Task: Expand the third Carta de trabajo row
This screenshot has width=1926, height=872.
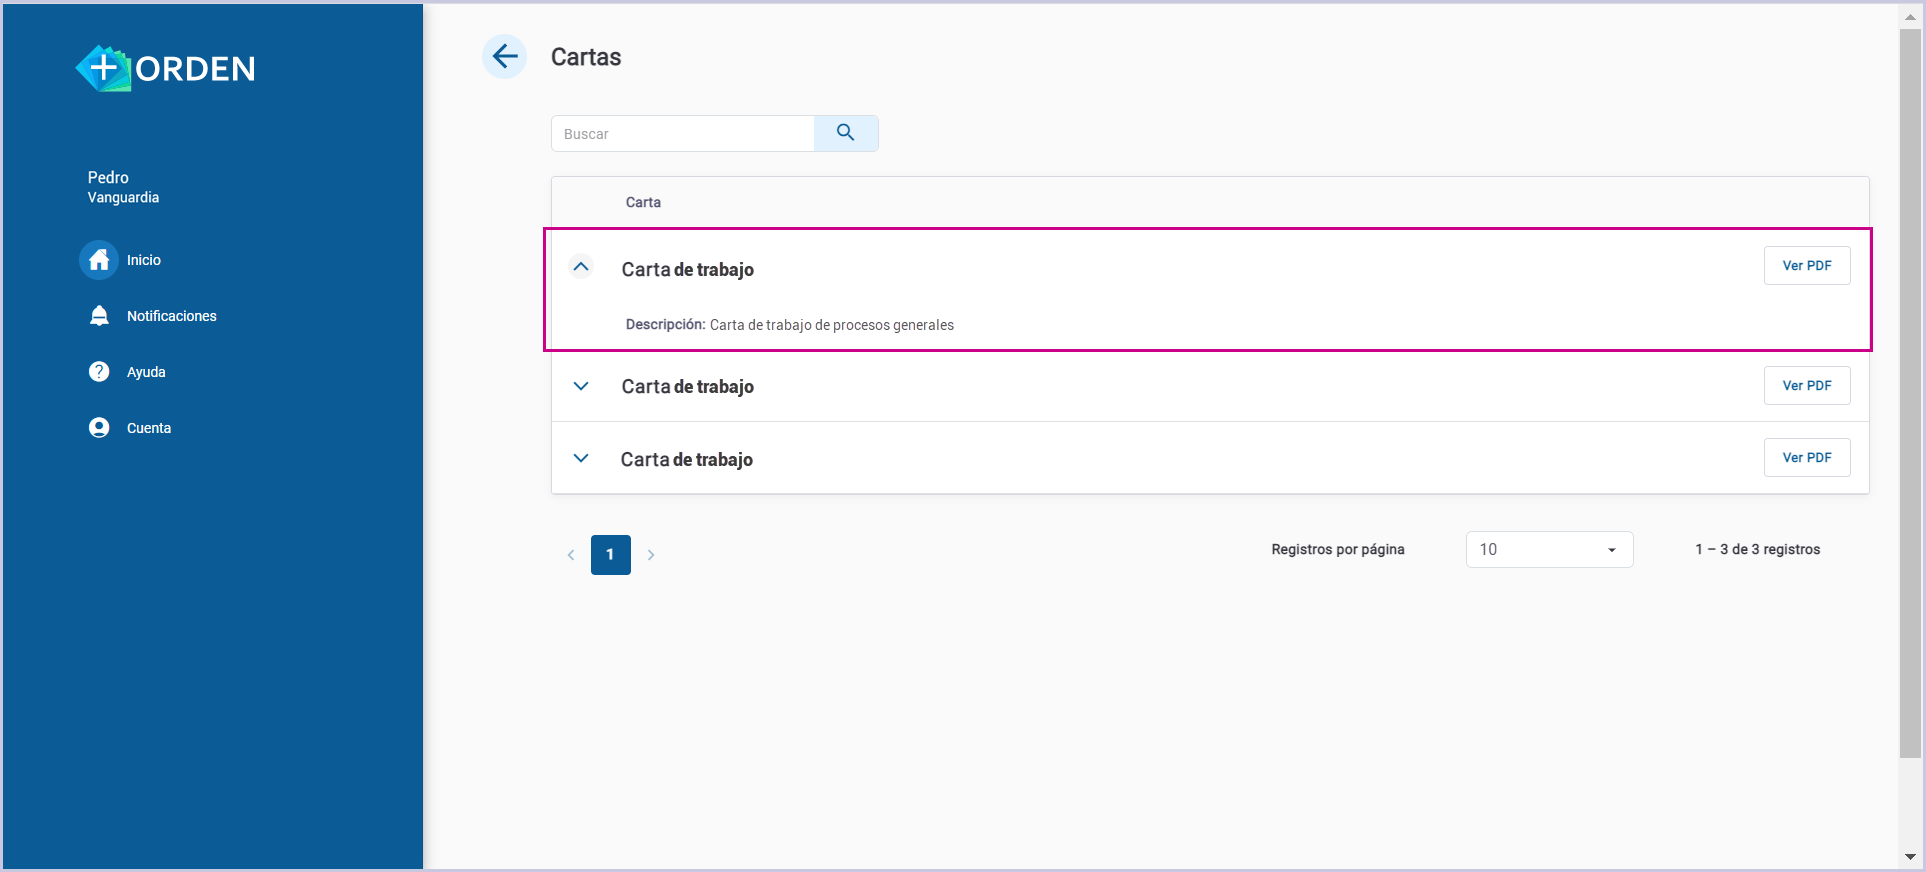Action: [x=581, y=458]
